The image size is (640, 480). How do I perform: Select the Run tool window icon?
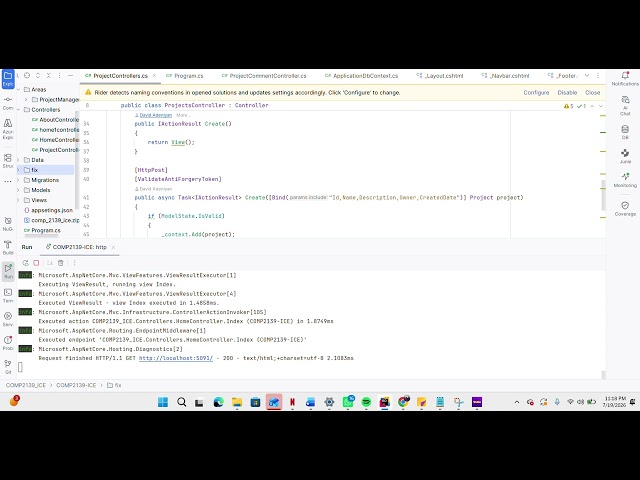(x=8, y=271)
